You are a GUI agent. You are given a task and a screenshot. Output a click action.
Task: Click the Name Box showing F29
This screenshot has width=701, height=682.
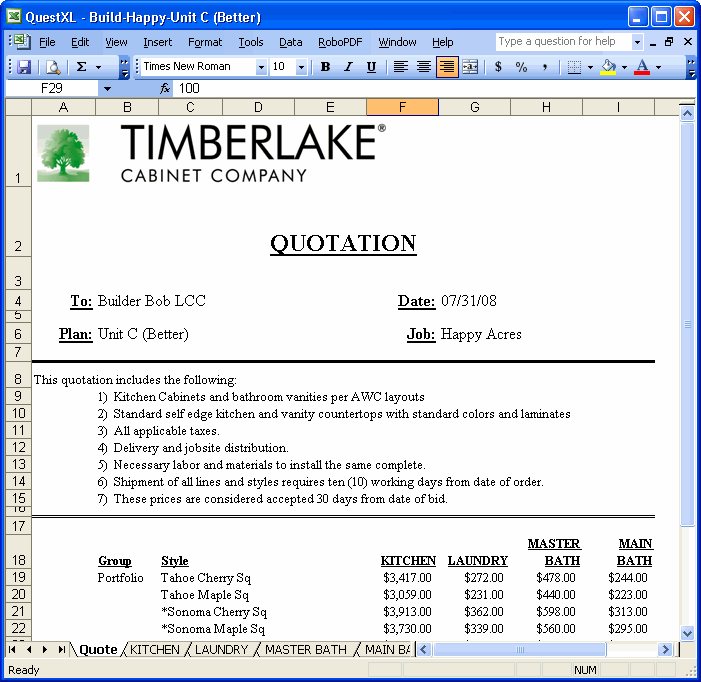[52, 88]
